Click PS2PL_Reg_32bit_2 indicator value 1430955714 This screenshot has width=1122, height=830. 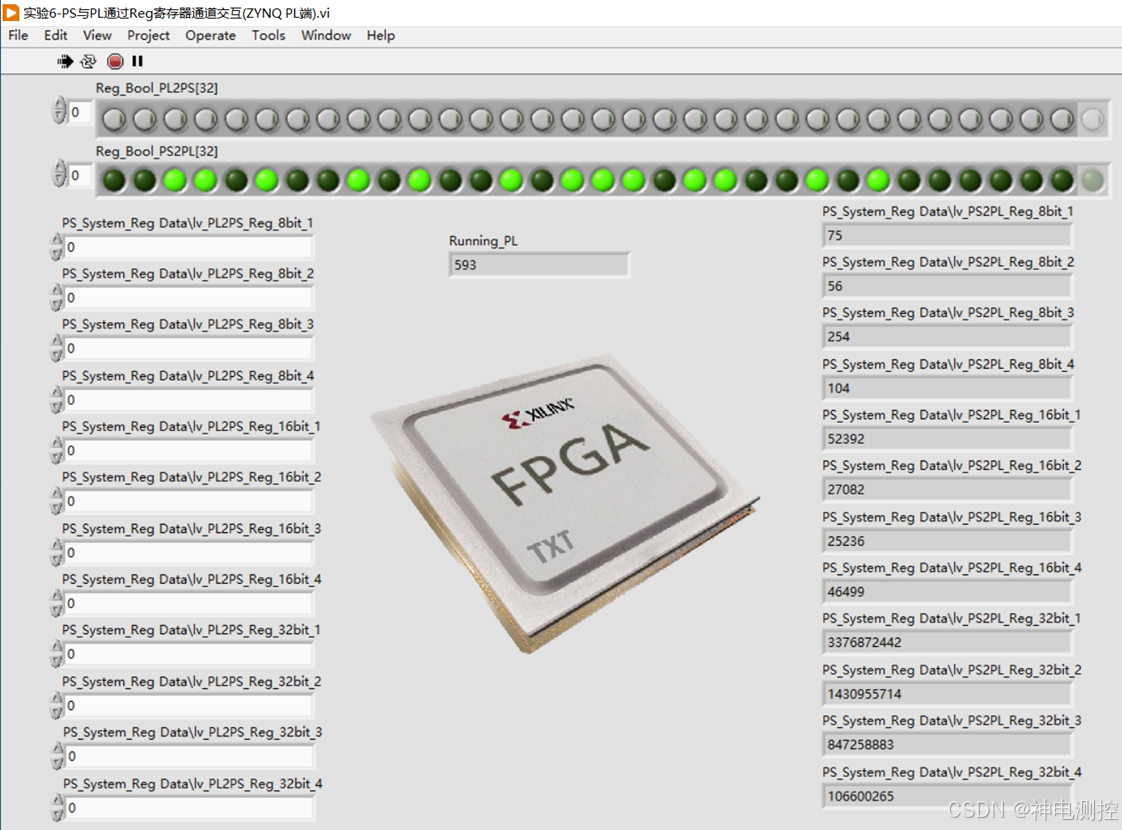point(947,694)
